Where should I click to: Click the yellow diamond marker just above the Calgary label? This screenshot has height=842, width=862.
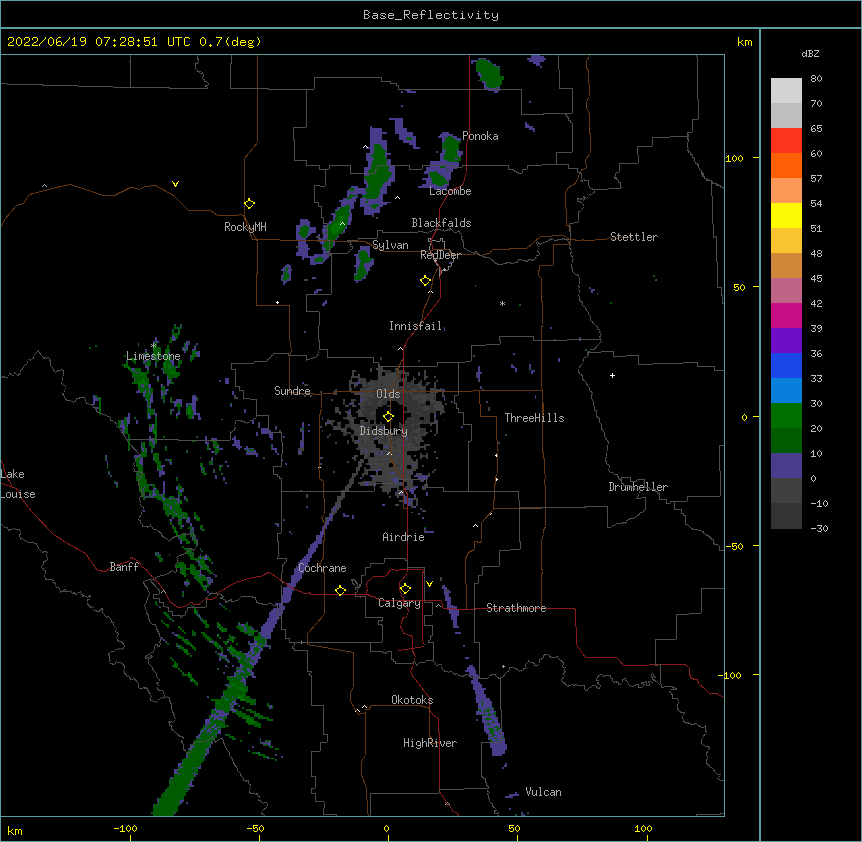click(406, 589)
